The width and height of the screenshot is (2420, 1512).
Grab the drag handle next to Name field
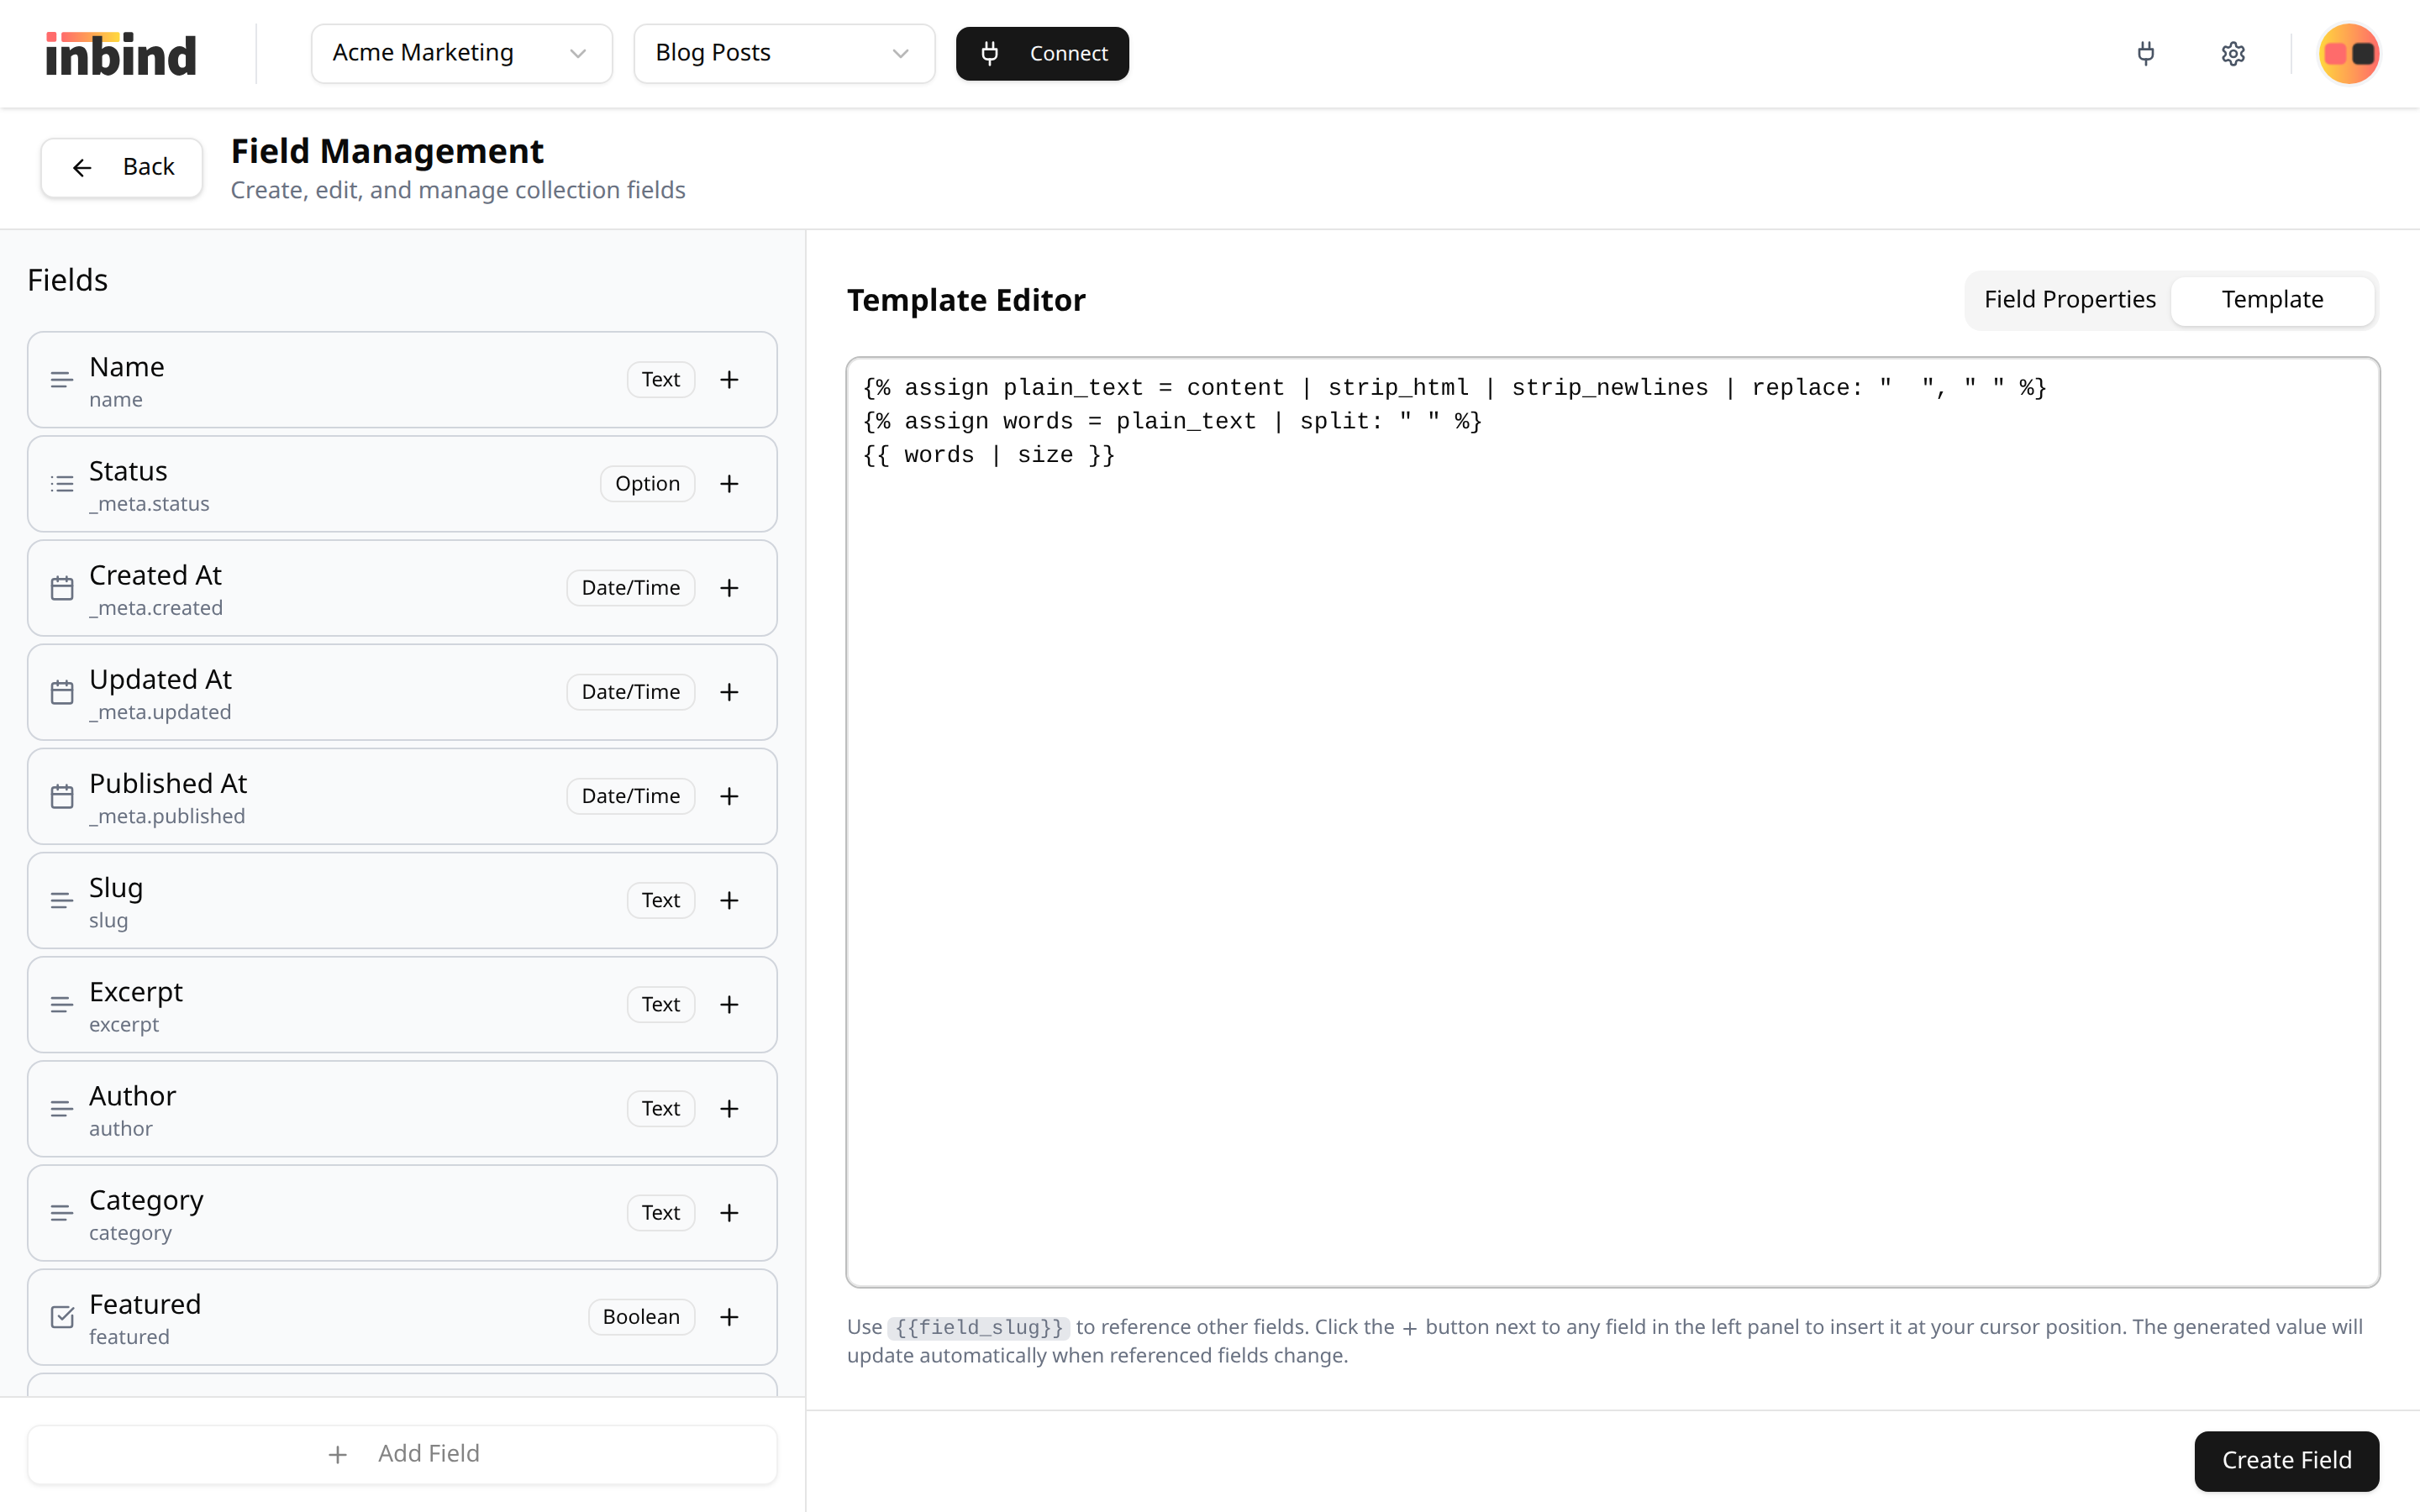[62, 380]
